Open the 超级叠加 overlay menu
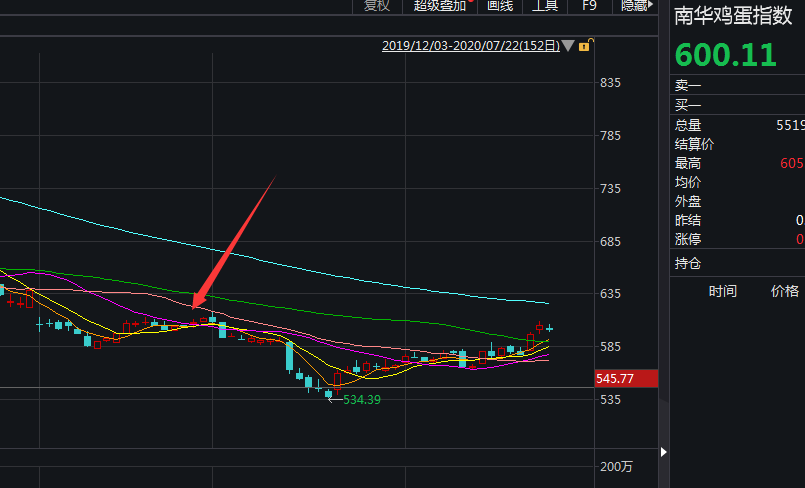The width and height of the screenshot is (805, 488). coord(439,6)
